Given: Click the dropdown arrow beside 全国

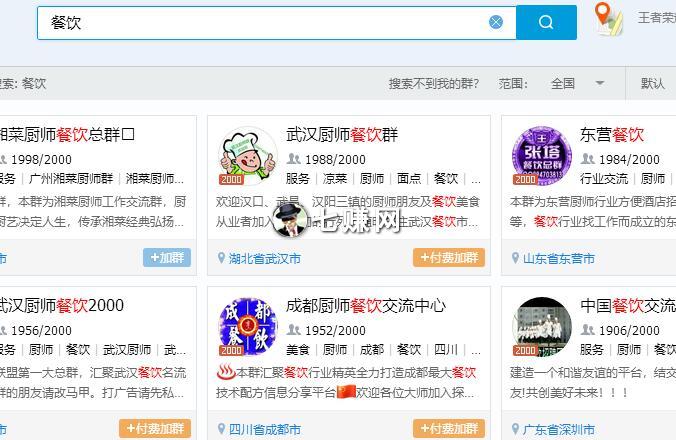Looking at the screenshot, I should (x=600, y=83).
